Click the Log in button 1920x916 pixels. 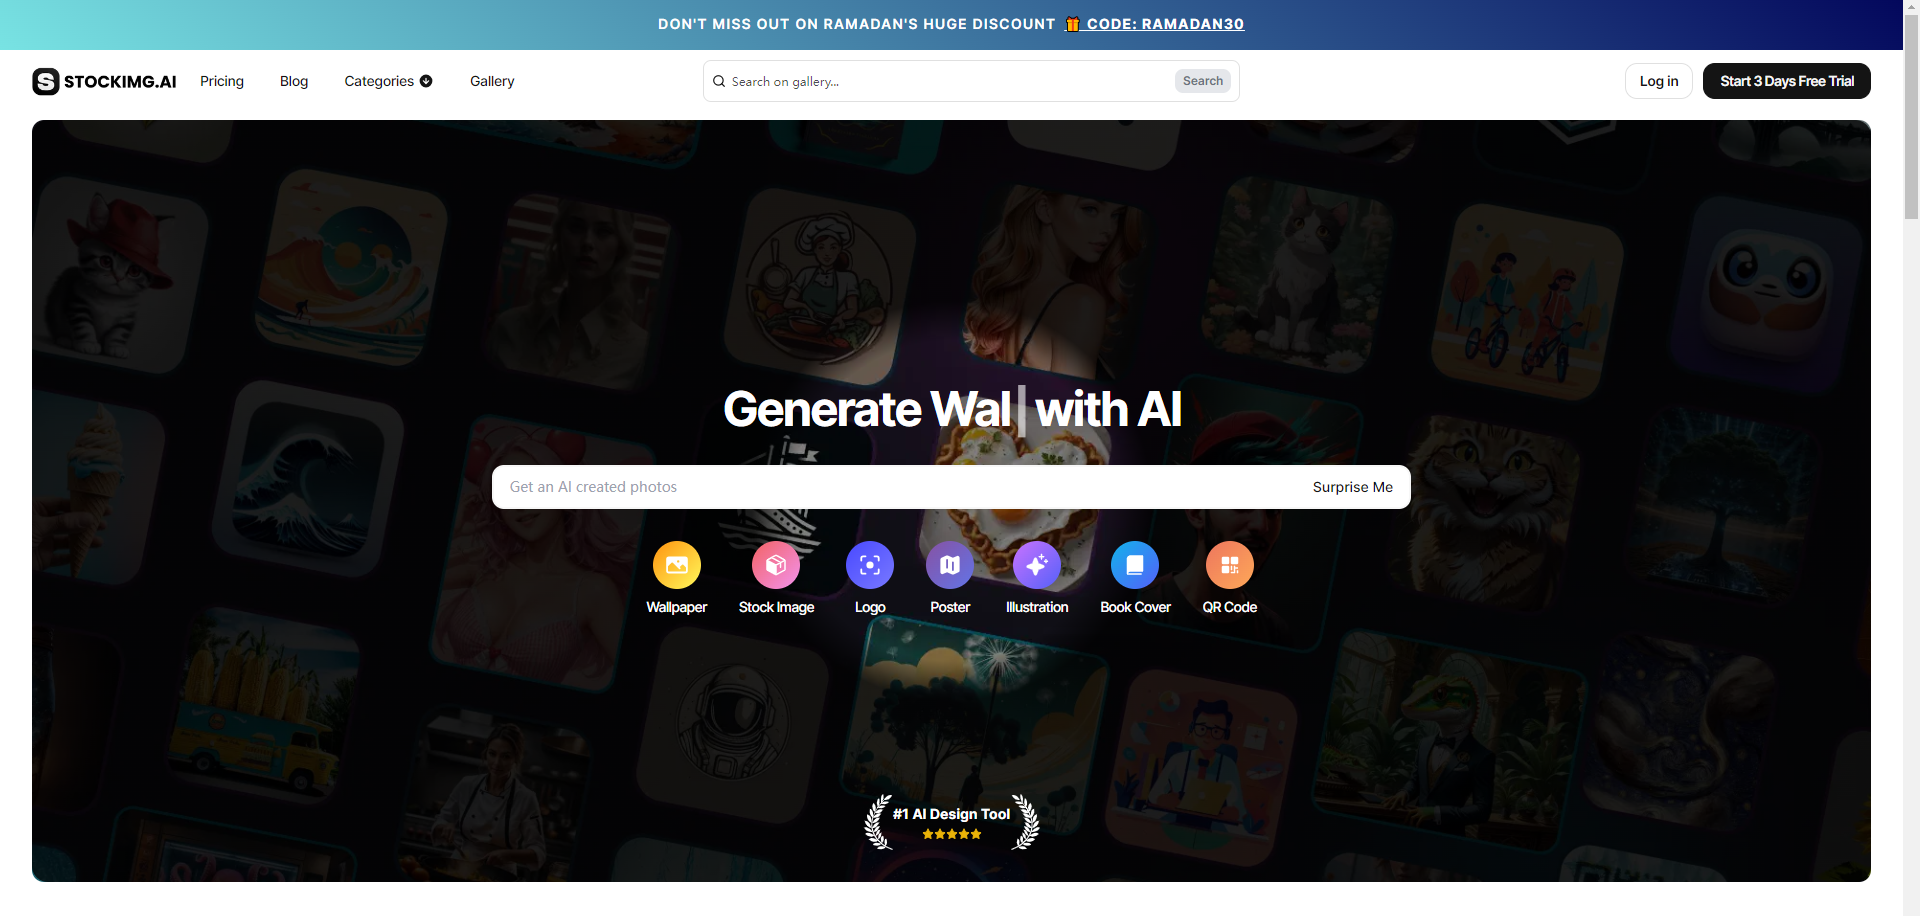tap(1659, 81)
